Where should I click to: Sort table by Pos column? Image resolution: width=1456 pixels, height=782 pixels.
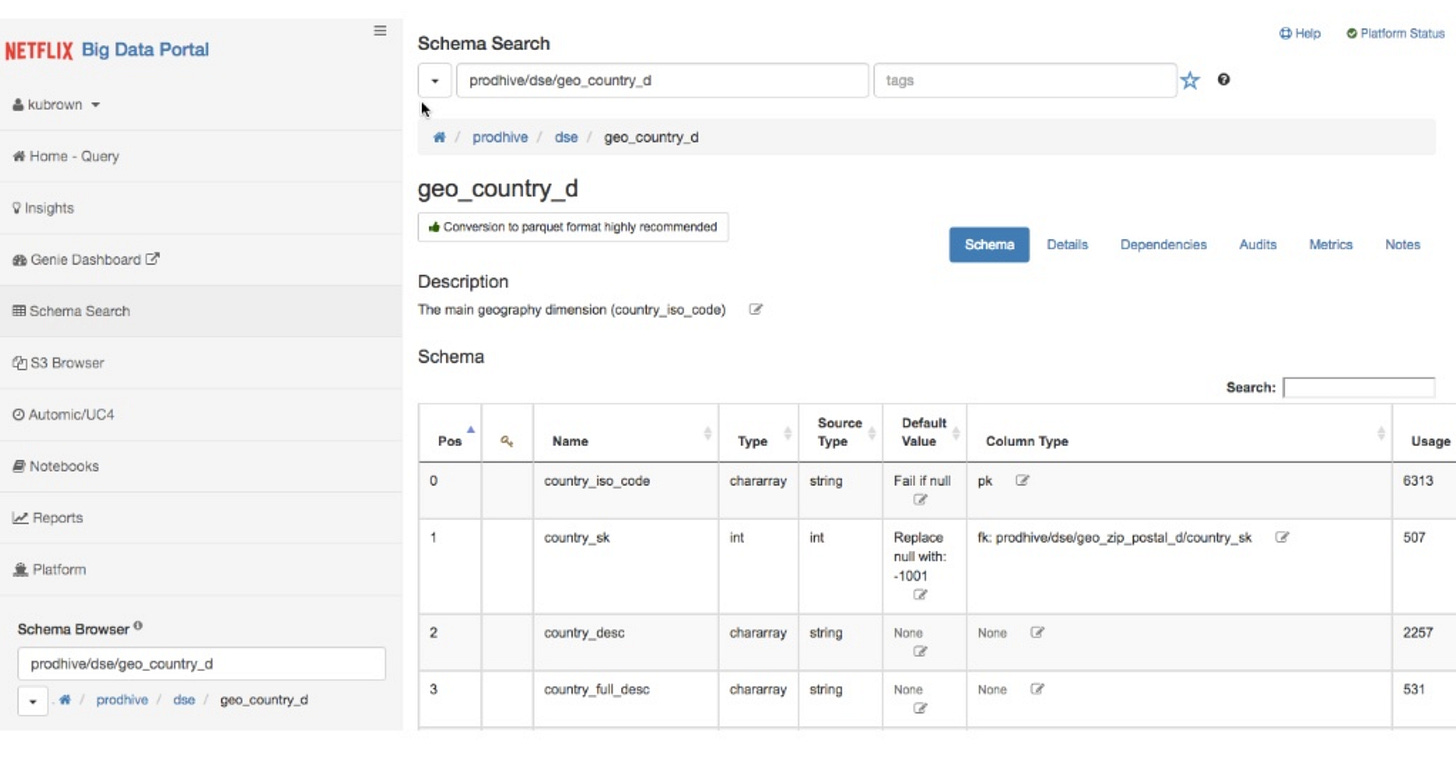point(450,434)
